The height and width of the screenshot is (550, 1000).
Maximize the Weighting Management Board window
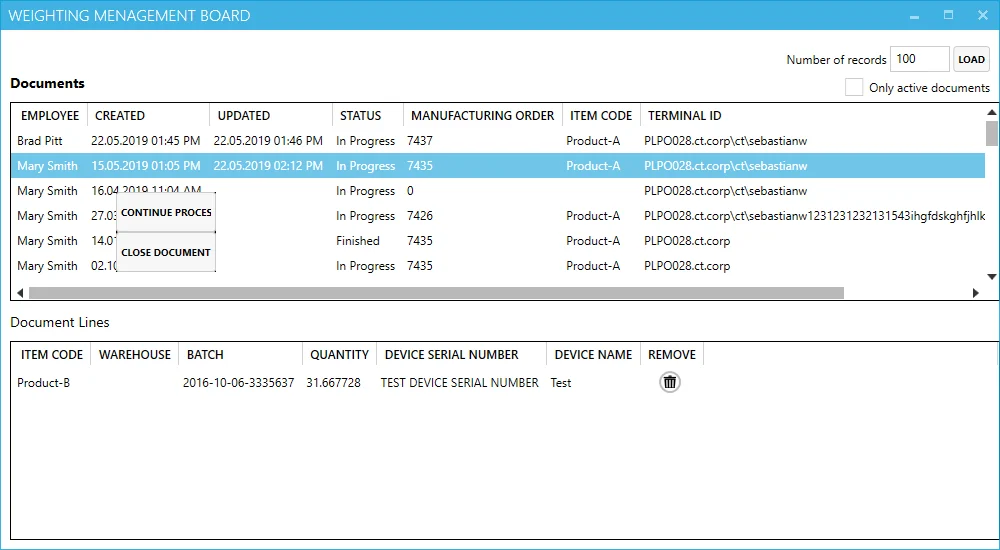(x=948, y=15)
